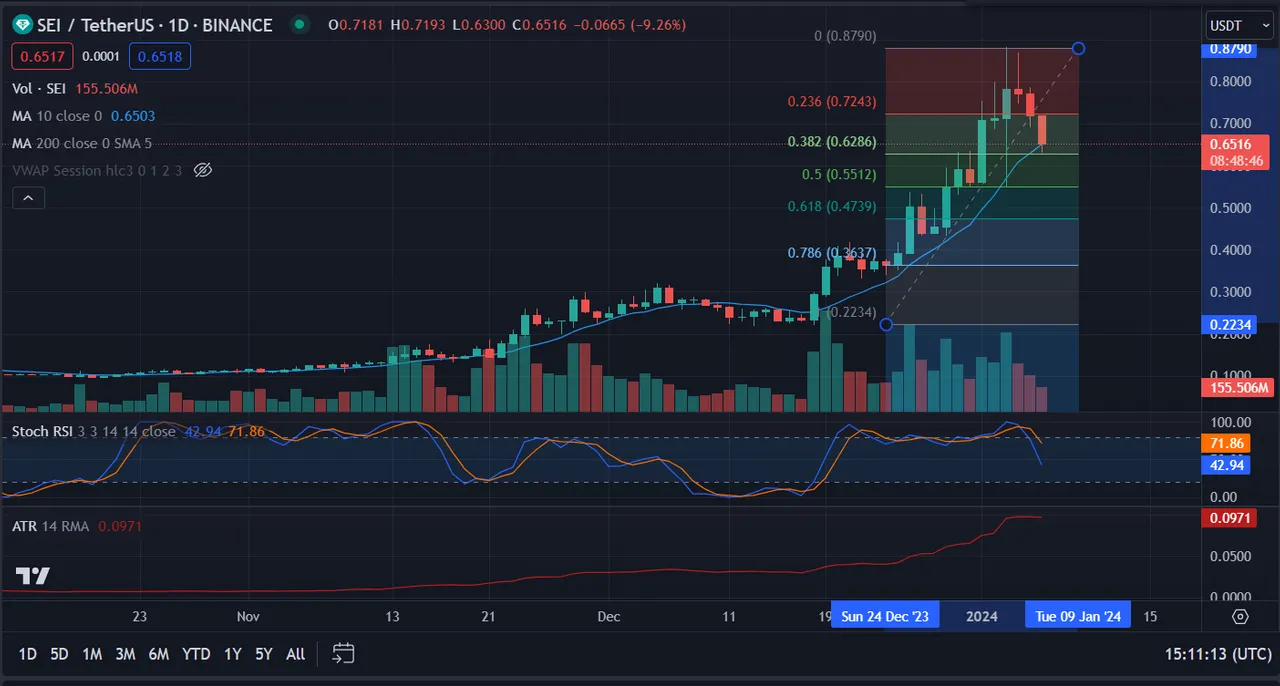Open the go-to-date calendar icon
This screenshot has height=686, width=1280.
tap(344, 654)
